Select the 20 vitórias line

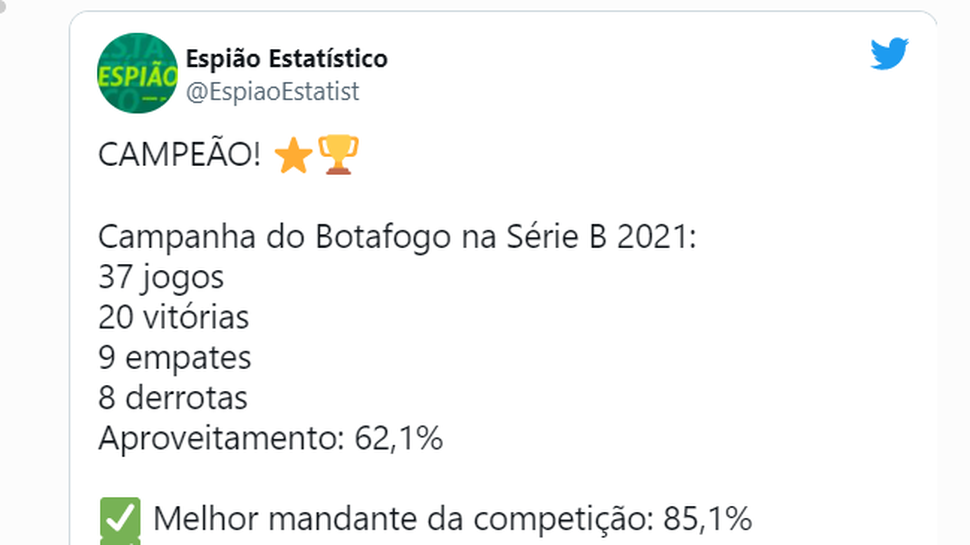click(x=173, y=317)
